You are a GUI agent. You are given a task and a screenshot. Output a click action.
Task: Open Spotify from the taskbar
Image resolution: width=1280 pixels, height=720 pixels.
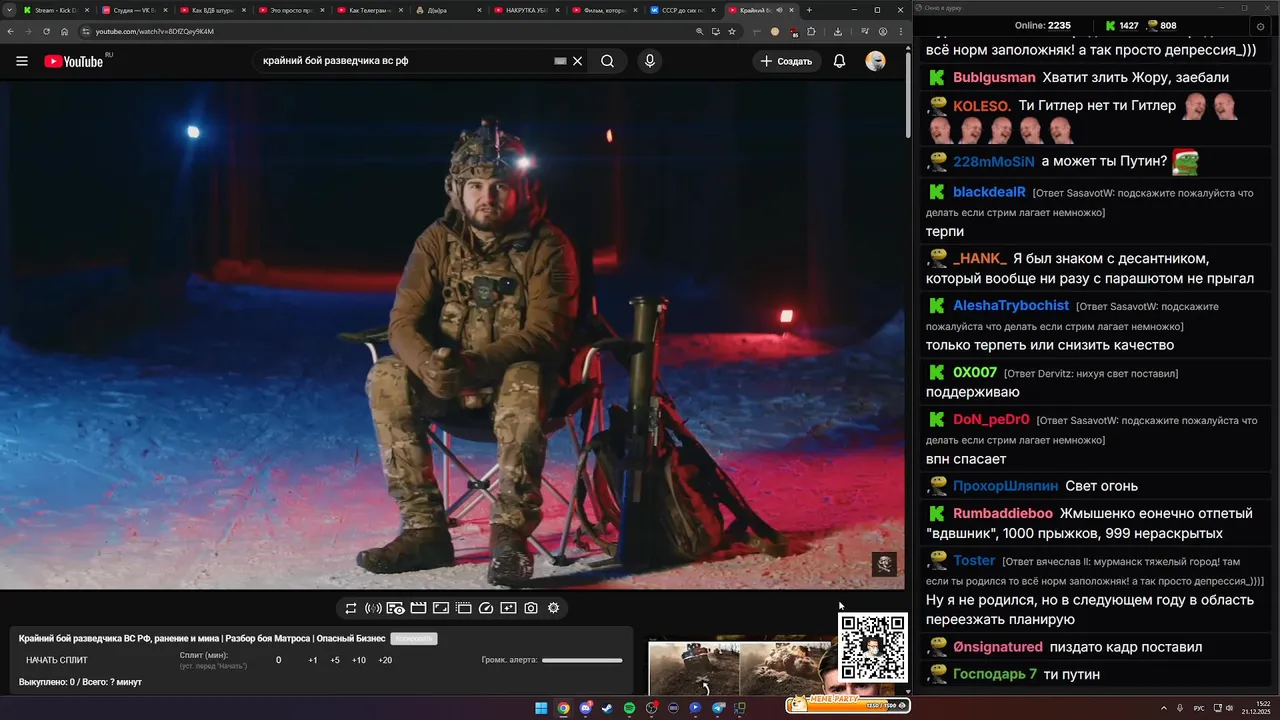pyautogui.click(x=629, y=708)
